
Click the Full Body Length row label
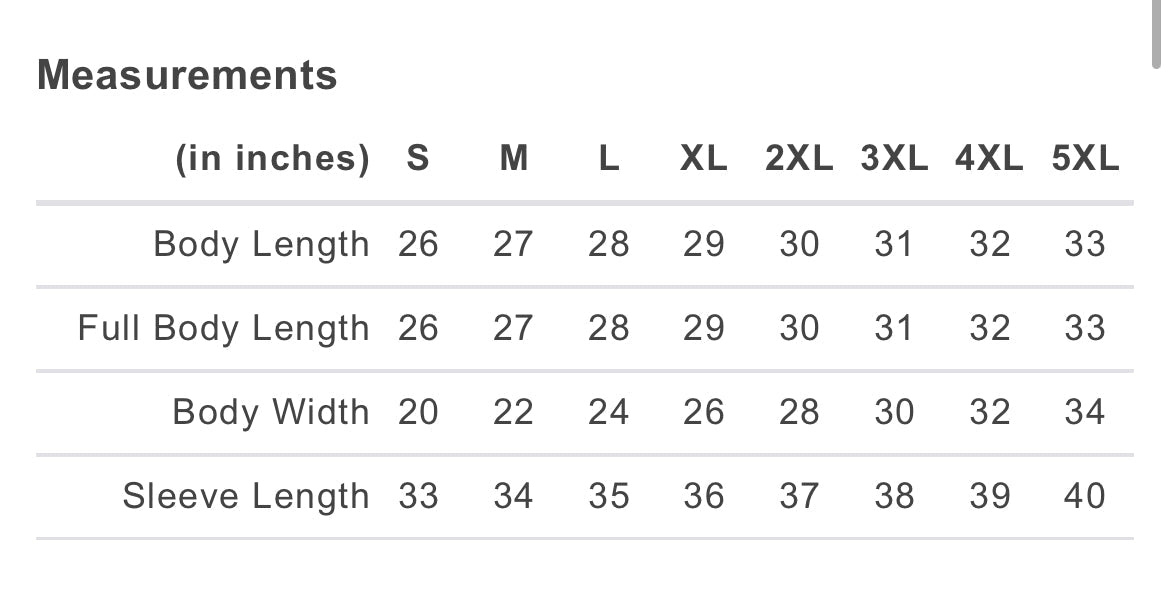(223, 328)
